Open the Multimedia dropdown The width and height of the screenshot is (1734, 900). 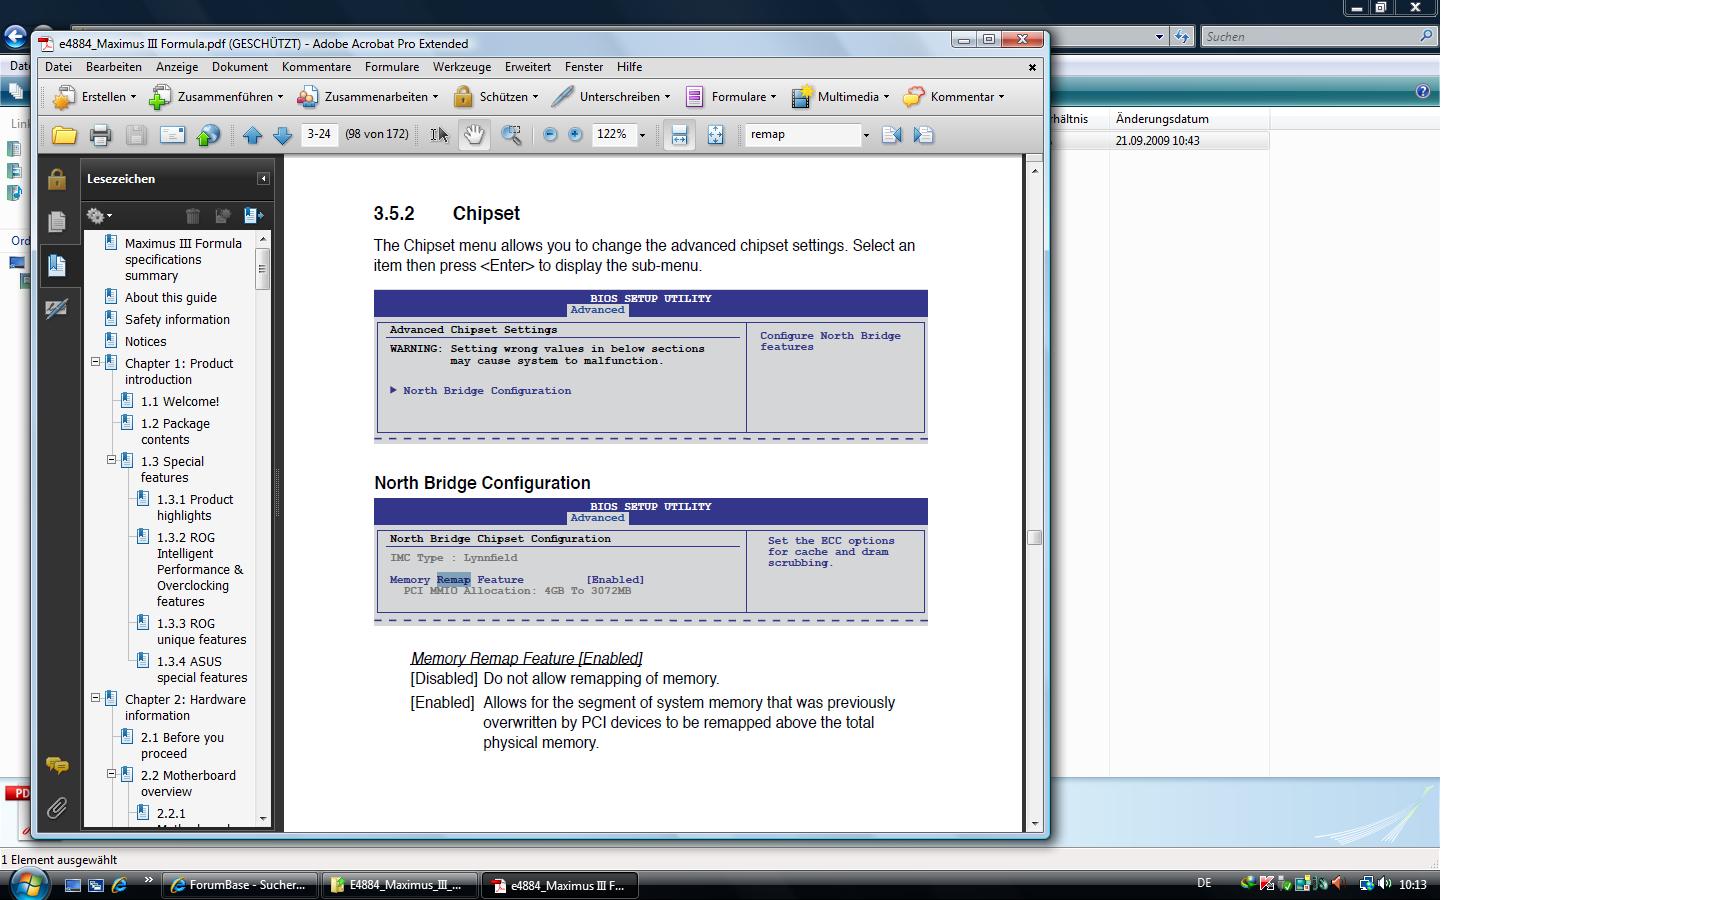point(840,97)
